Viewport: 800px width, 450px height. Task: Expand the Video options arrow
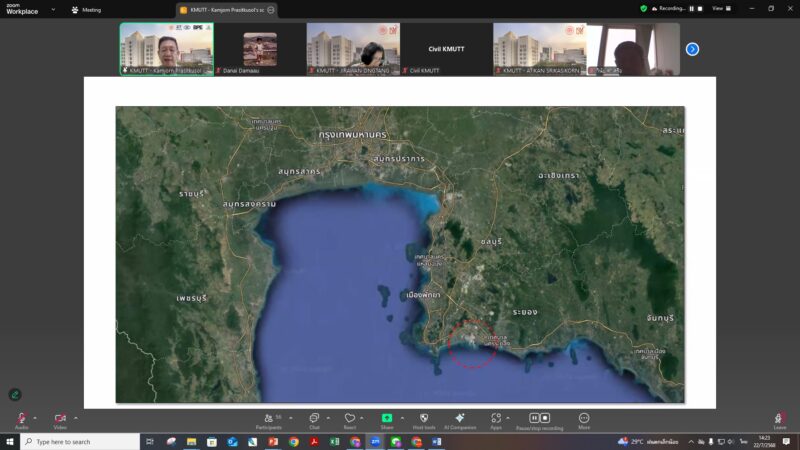[74, 417]
